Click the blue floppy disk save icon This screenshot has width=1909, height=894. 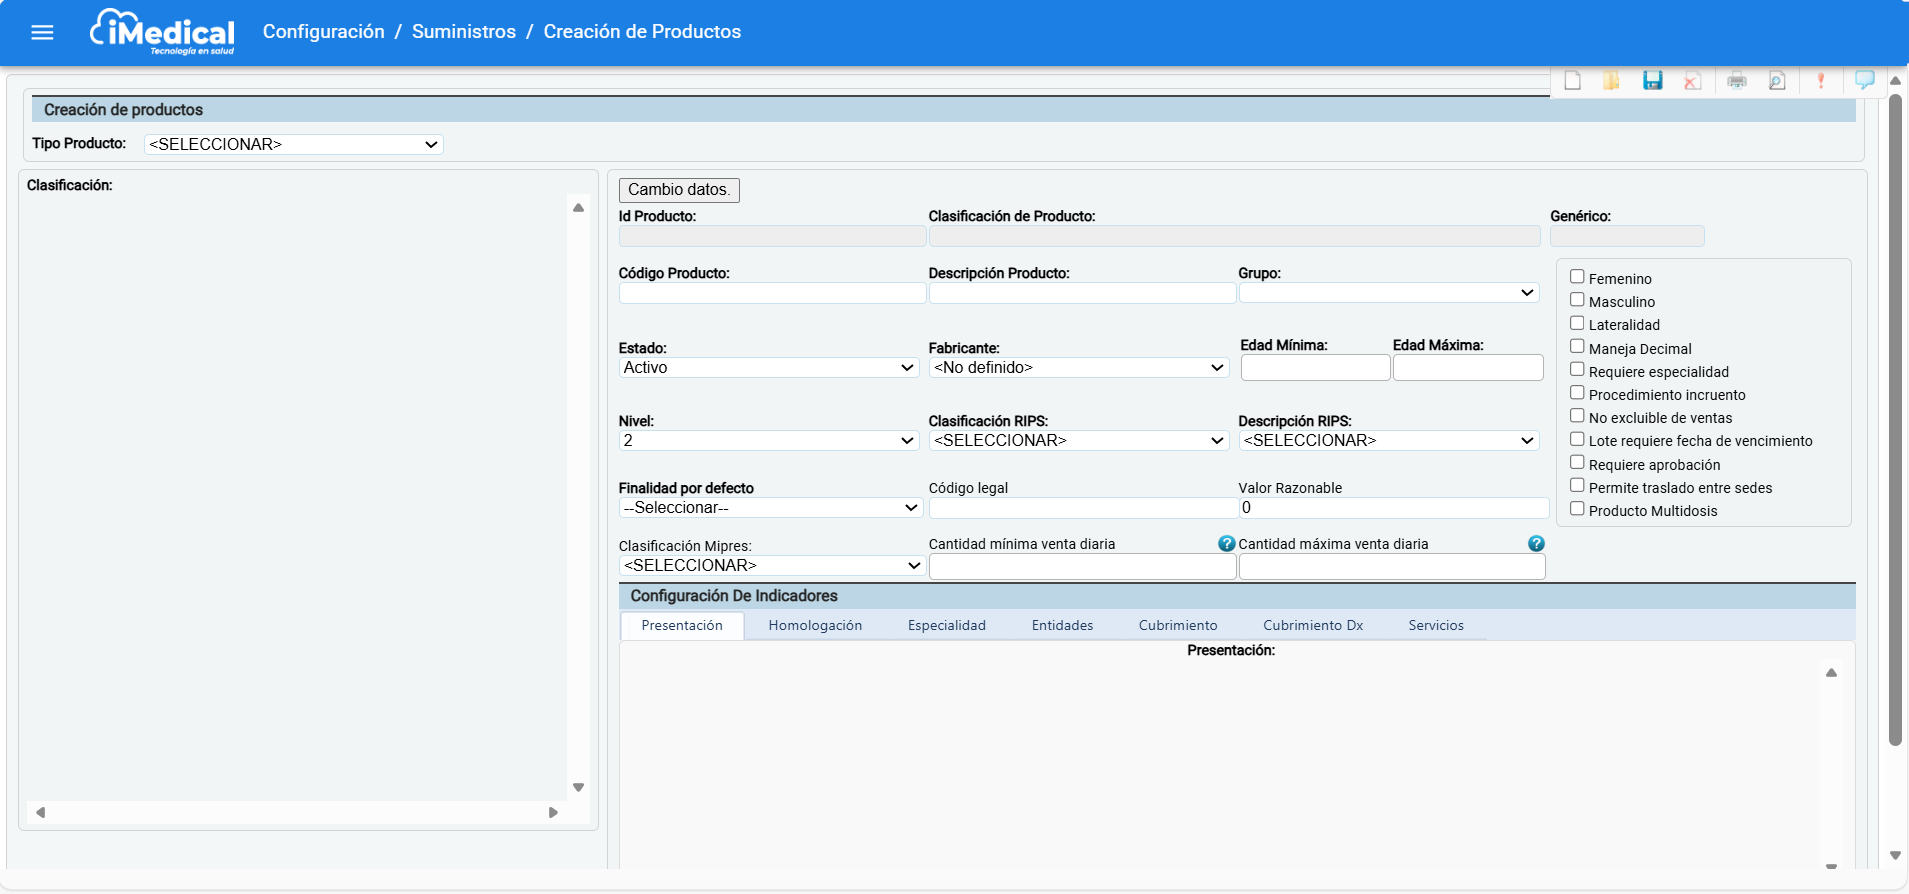[x=1652, y=81]
